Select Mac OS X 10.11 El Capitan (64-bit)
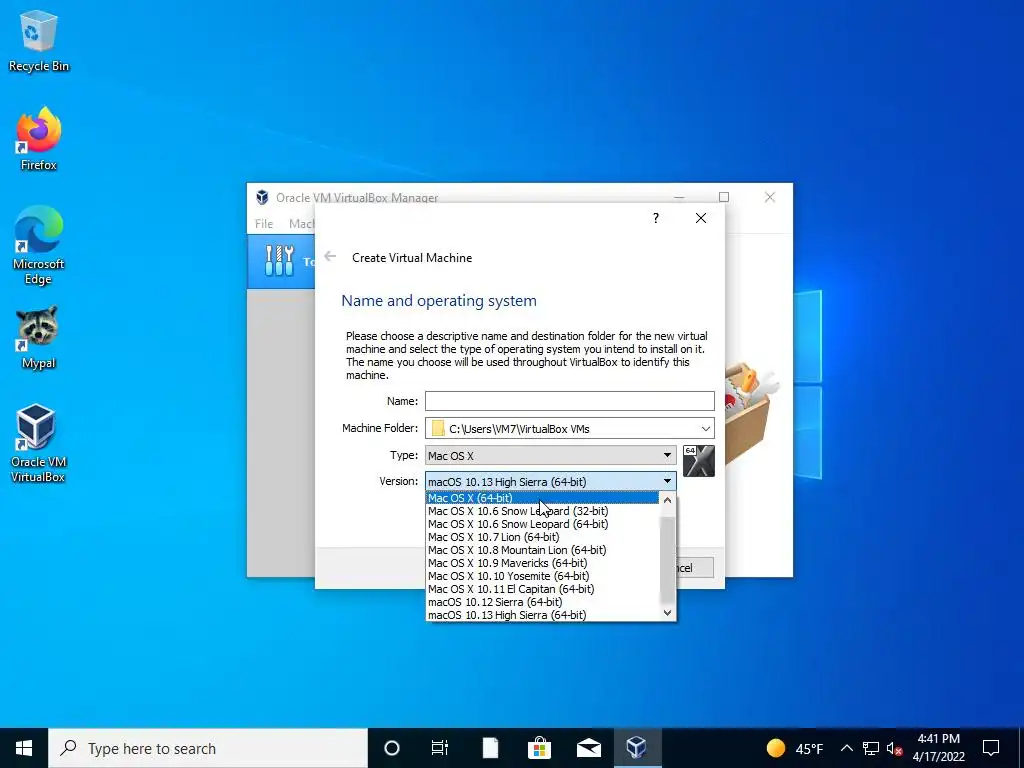The height and width of the screenshot is (768, 1024). pos(542,589)
